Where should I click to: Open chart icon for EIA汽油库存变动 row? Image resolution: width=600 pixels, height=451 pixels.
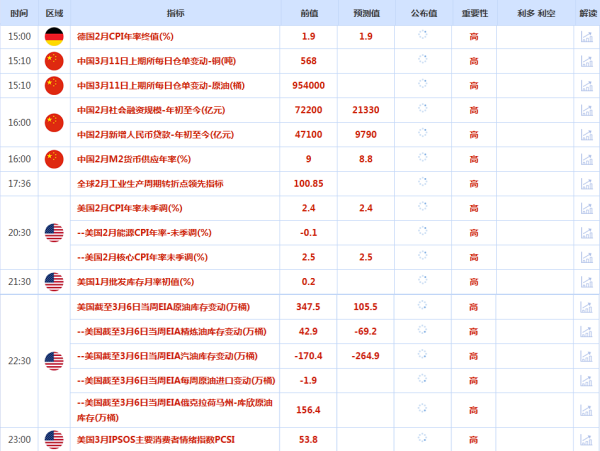coord(586,356)
